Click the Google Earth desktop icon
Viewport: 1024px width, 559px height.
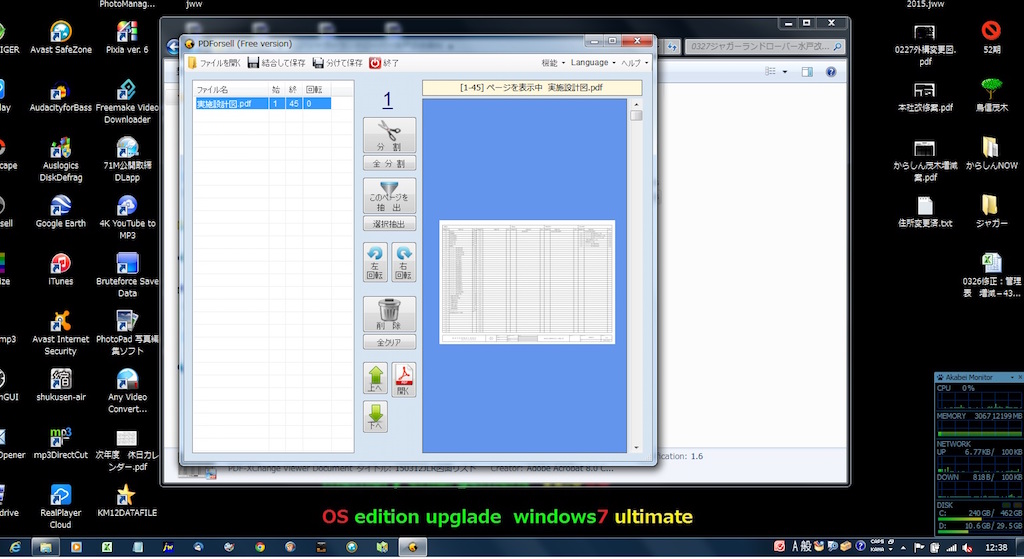tap(61, 212)
